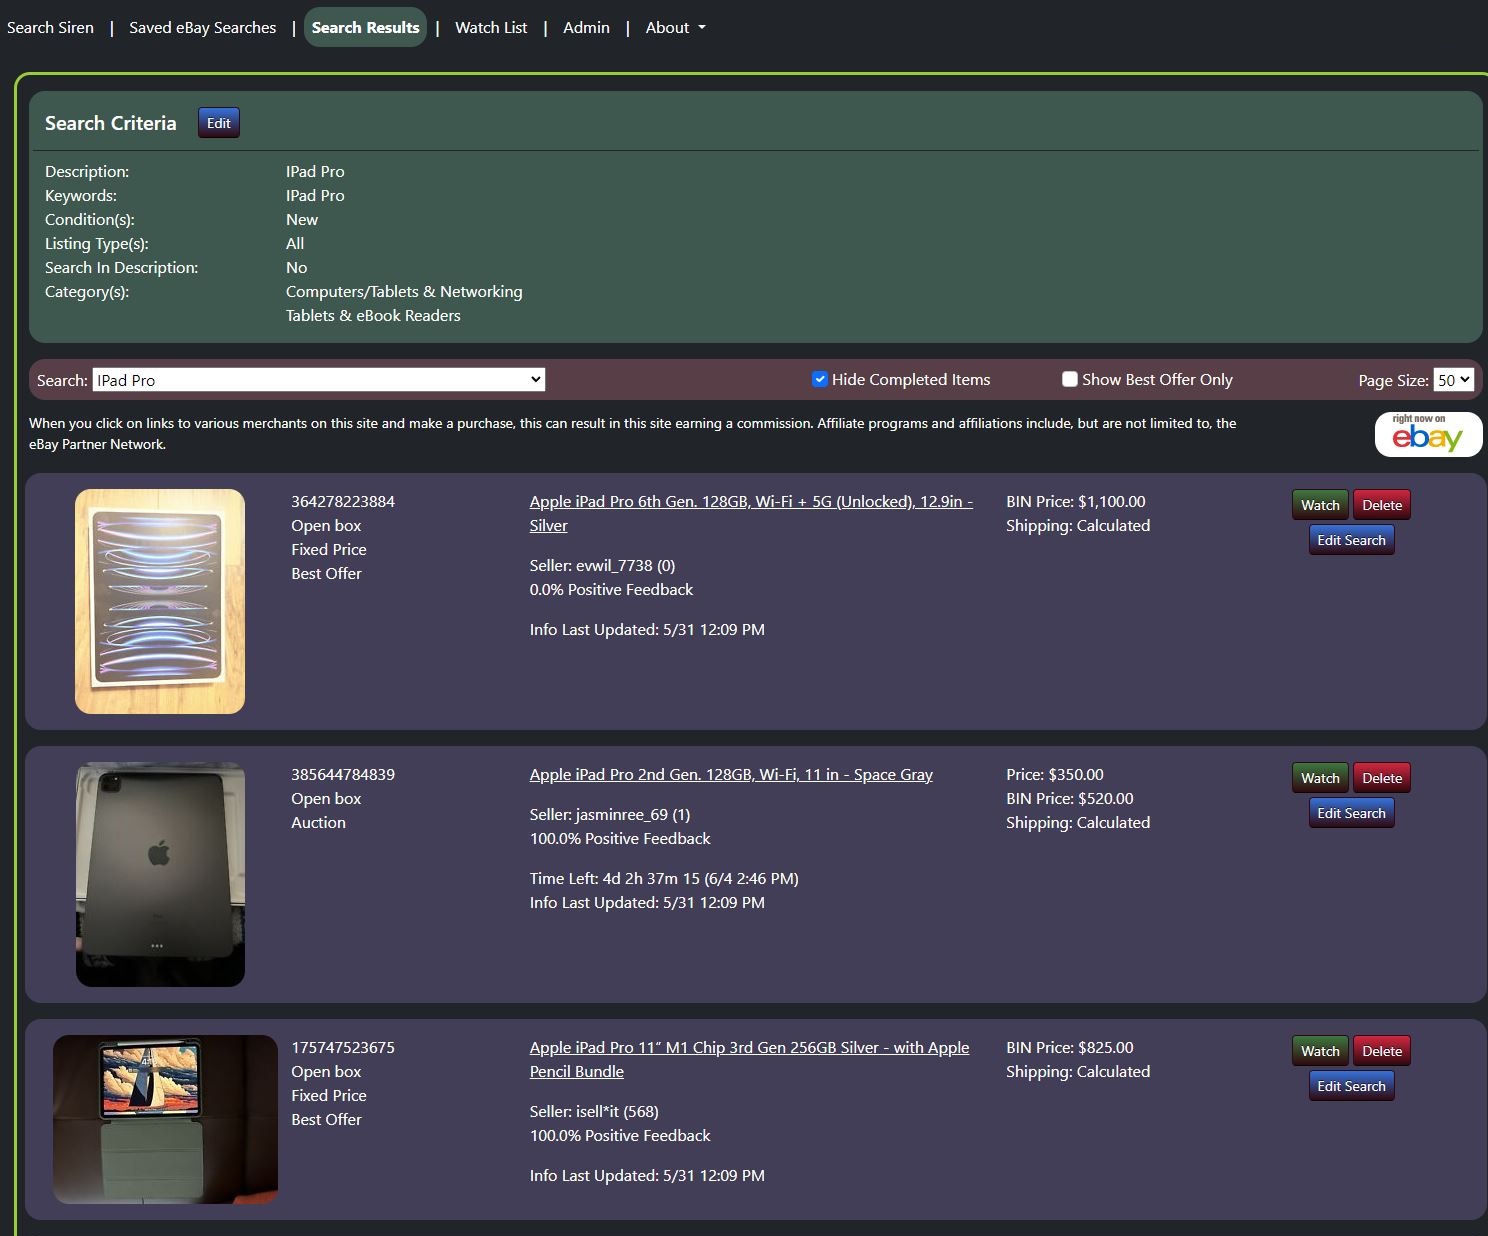
Task: Open the iPad Pro 6th Gen title link
Action: (x=750, y=502)
